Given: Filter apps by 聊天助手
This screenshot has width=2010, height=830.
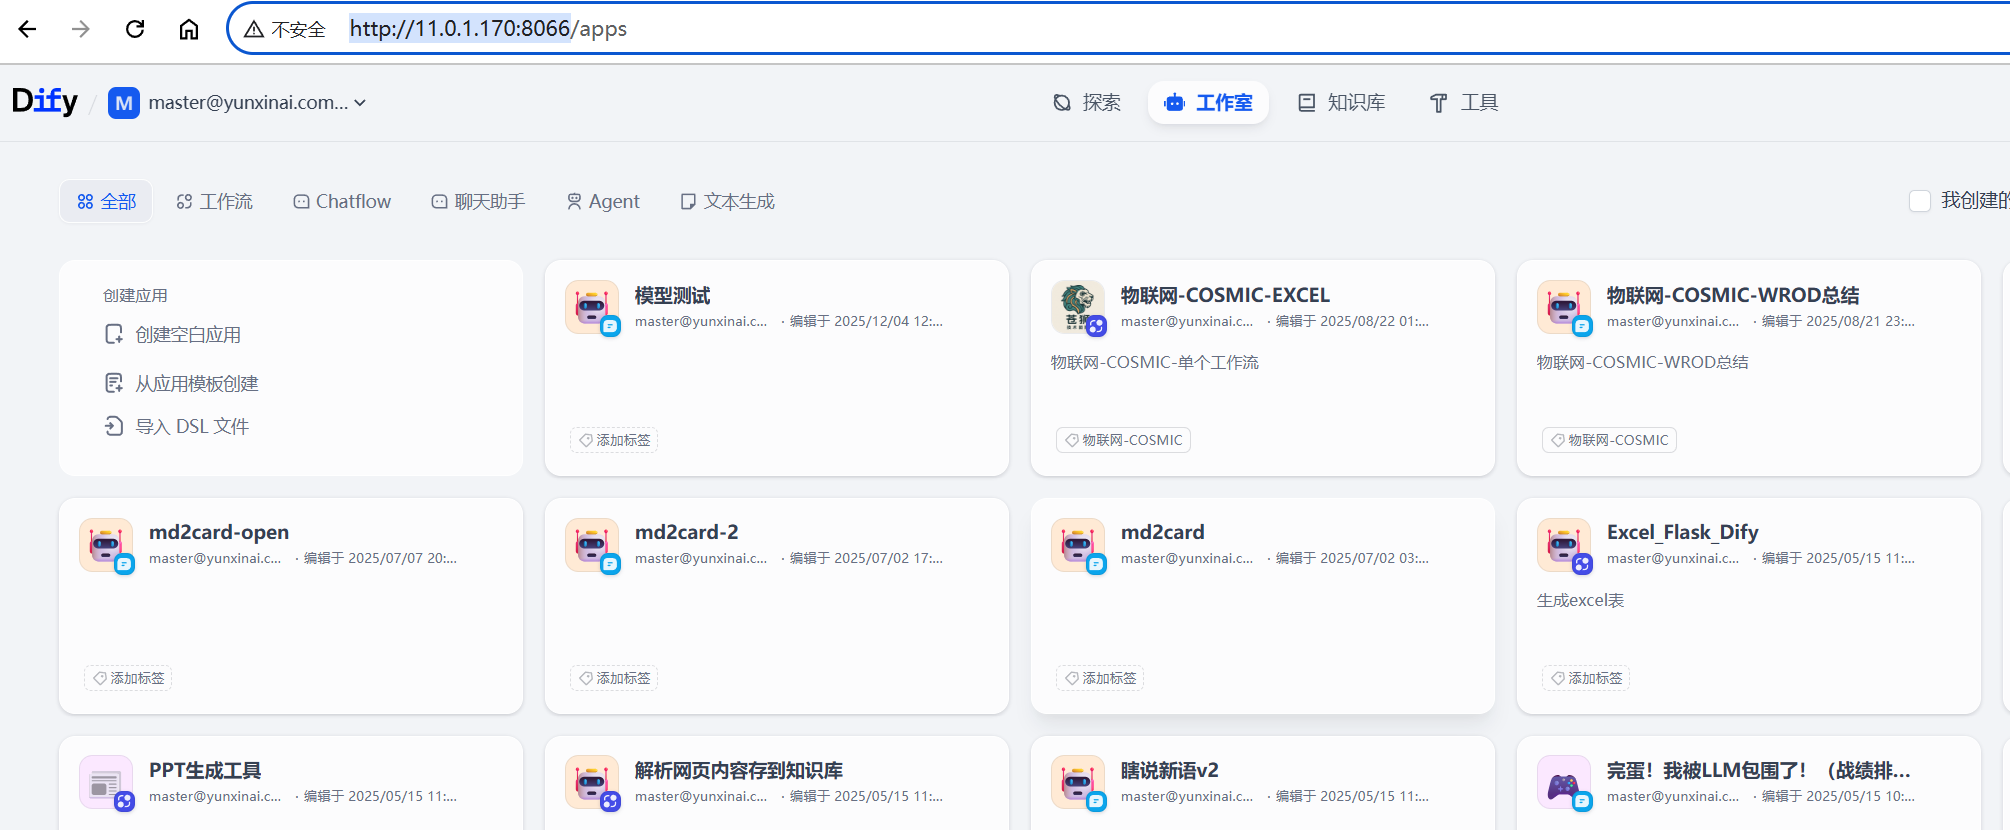Looking at the screenshot, I should [478, 201].
